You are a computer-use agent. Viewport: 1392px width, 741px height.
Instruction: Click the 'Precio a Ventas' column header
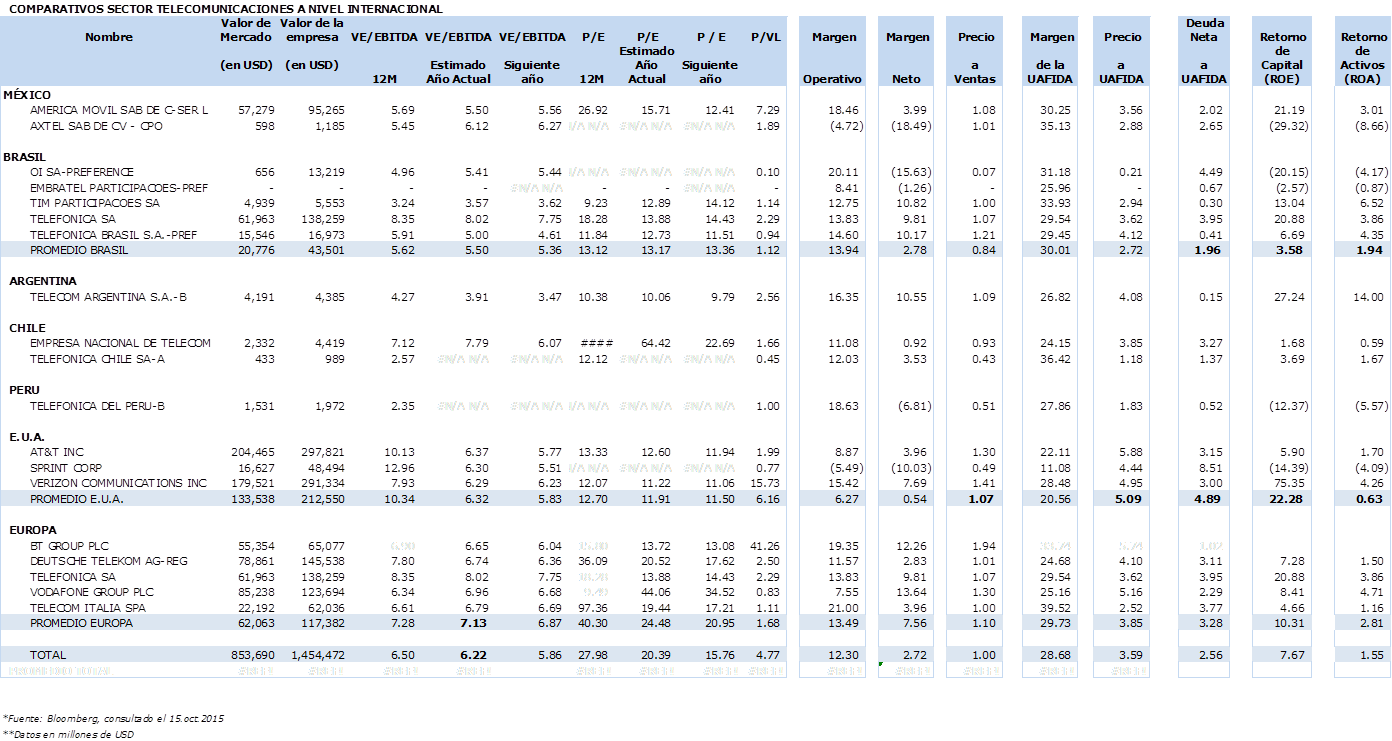point(975,58)
